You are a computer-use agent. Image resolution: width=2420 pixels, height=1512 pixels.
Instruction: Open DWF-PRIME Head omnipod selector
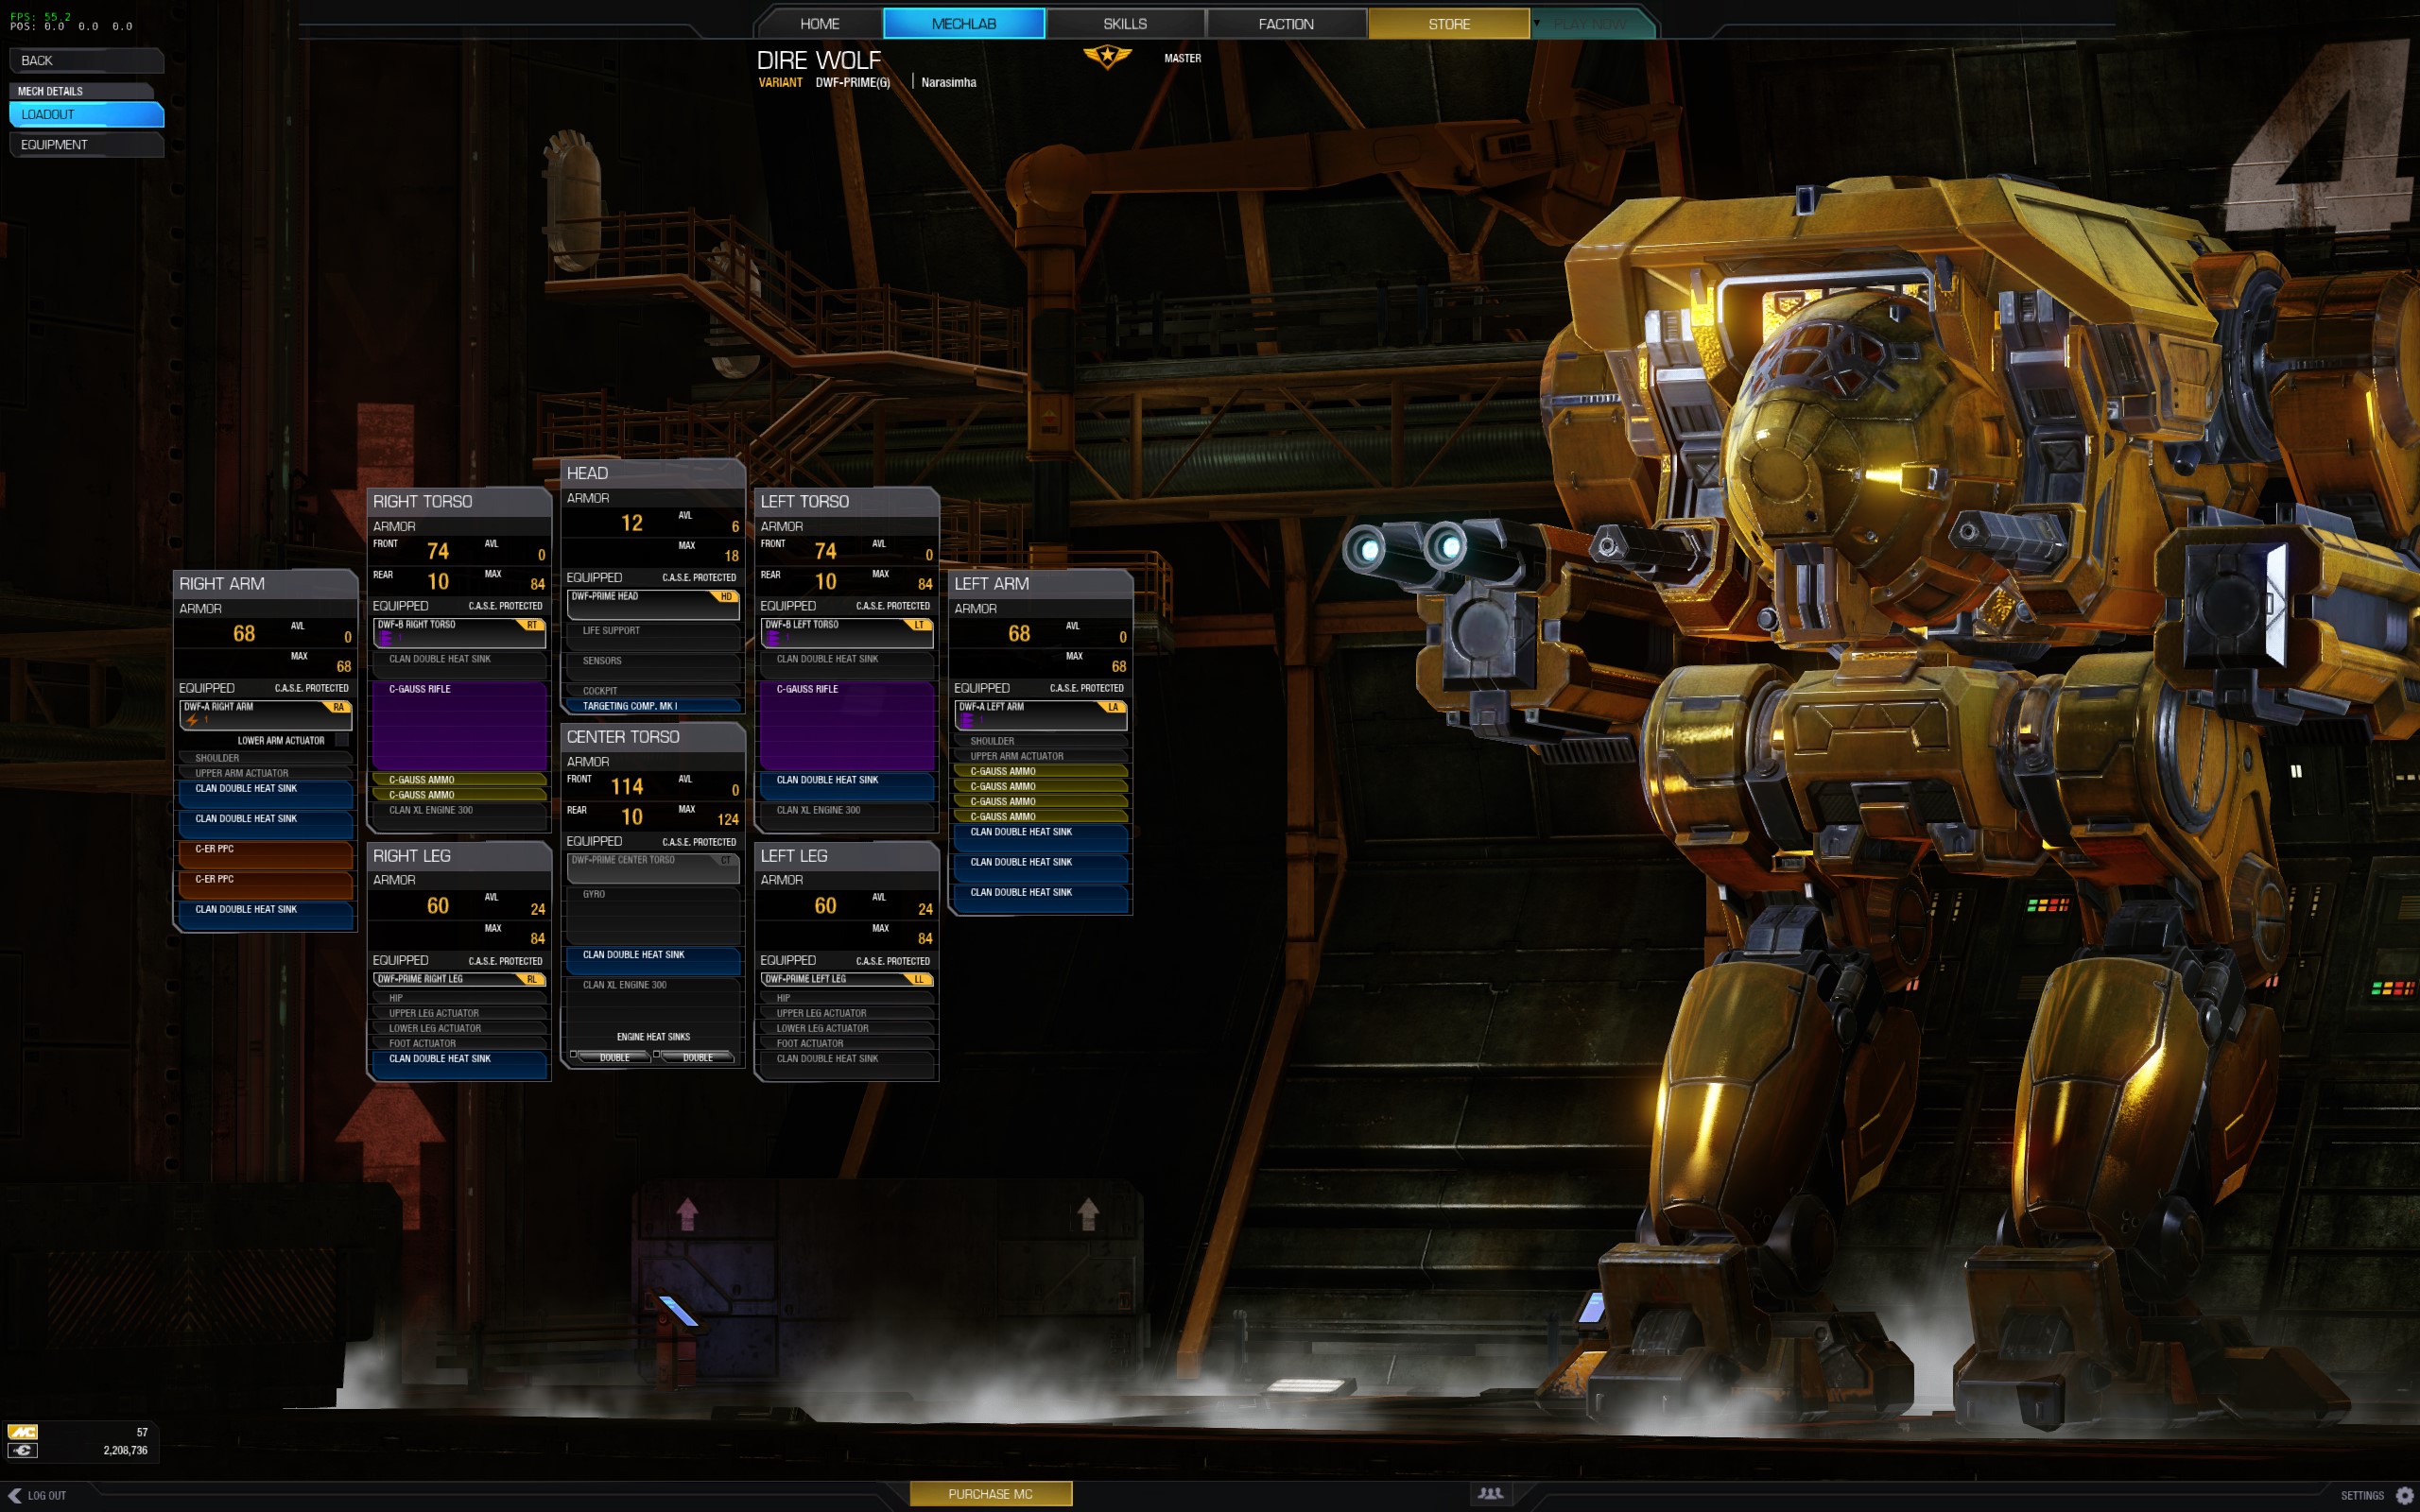tap(653, 603)
